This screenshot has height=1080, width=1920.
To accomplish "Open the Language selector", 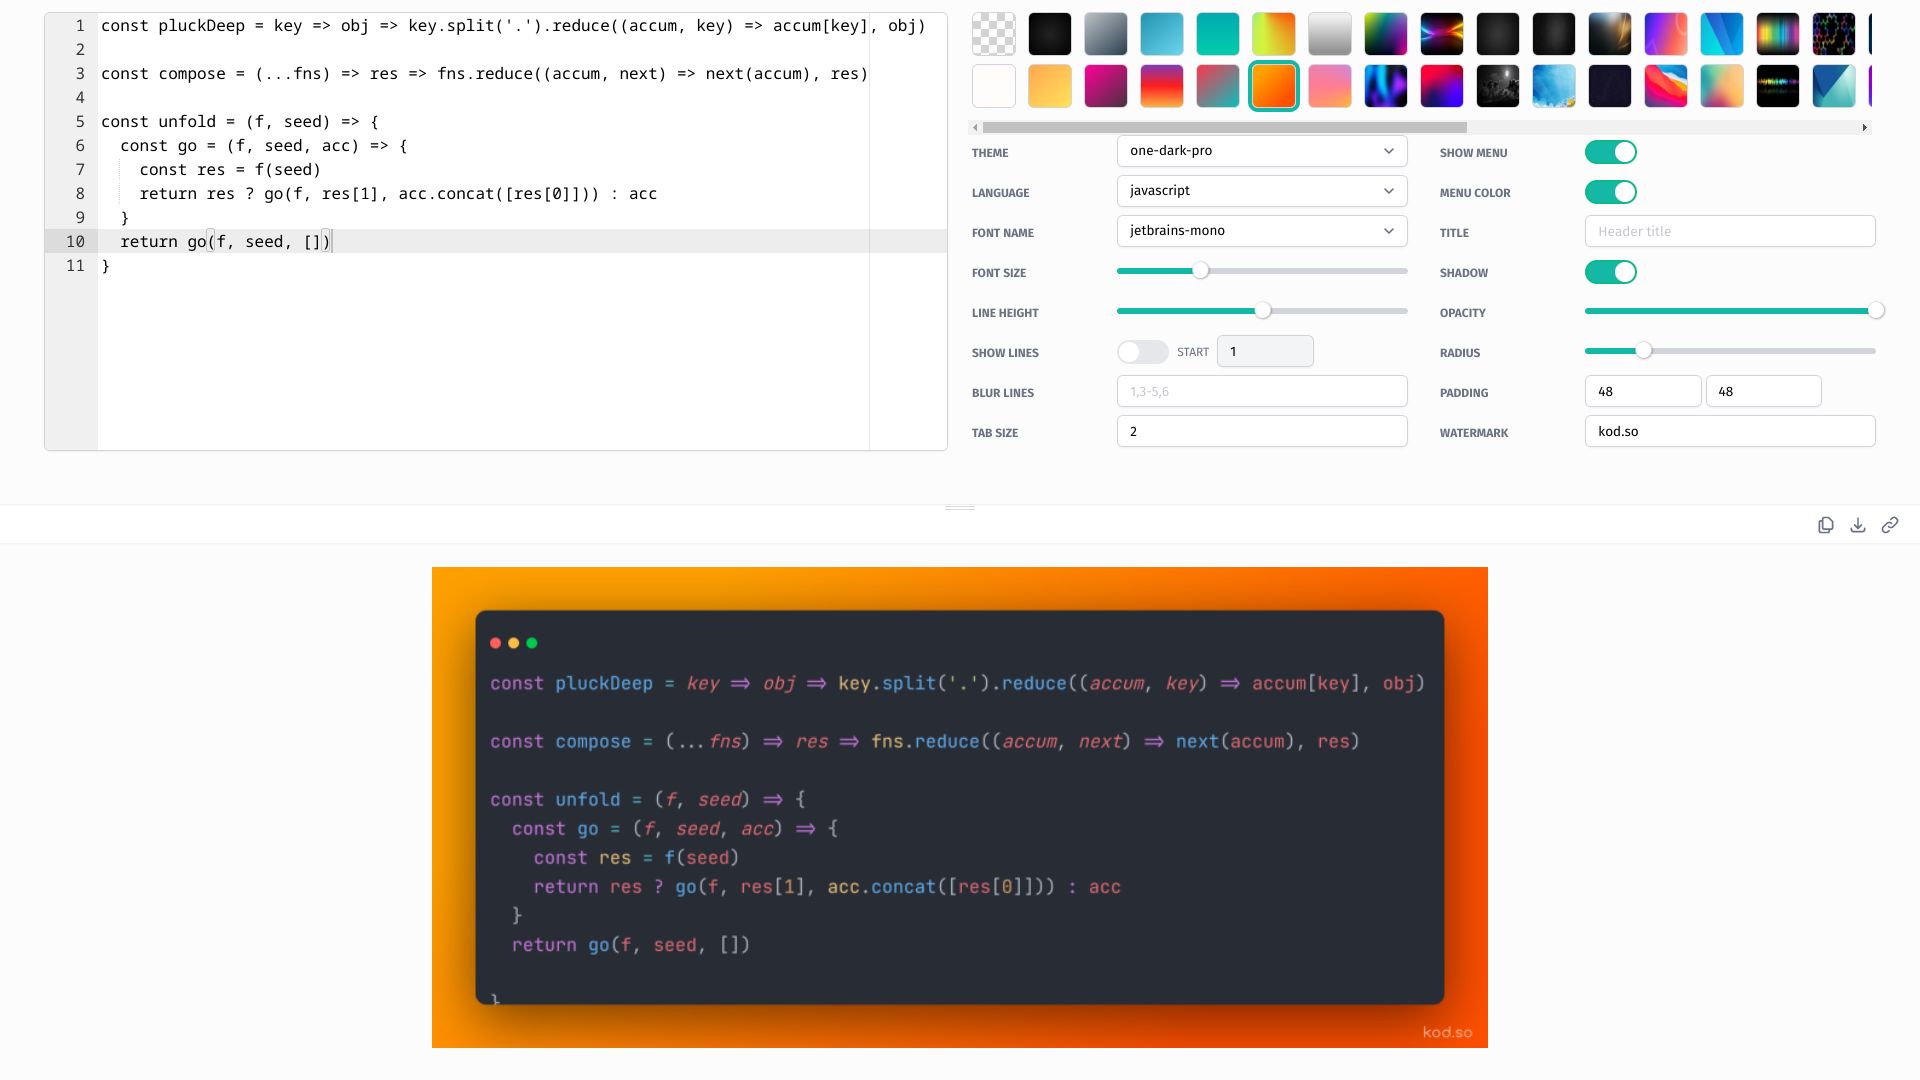I will pos(1262,191).
